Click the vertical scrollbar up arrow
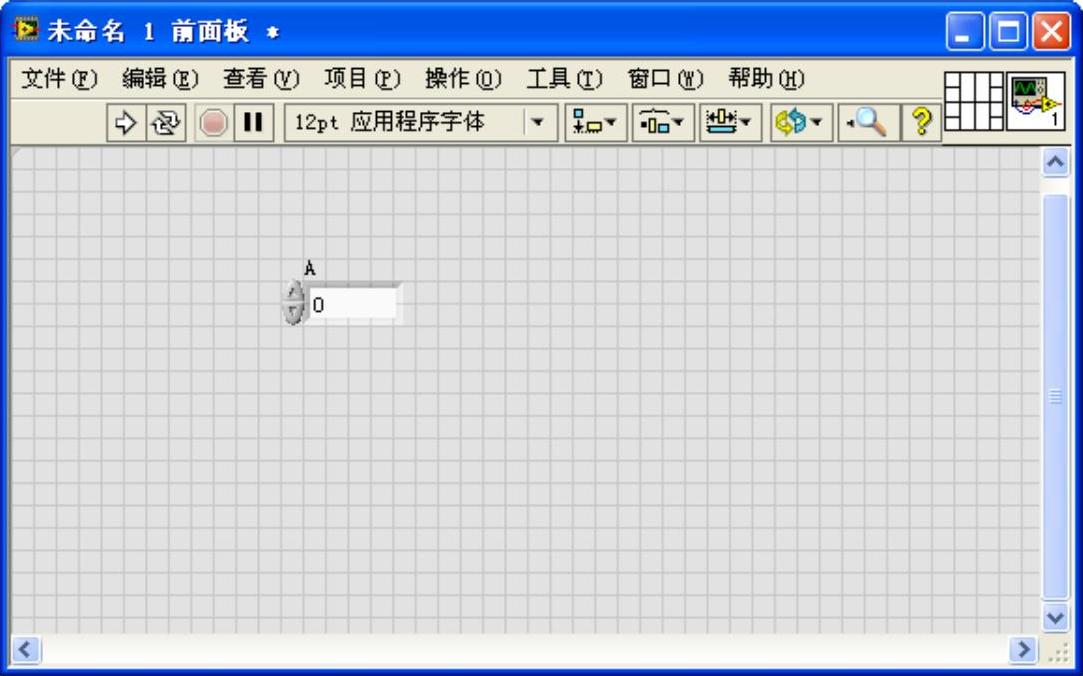This screenshot has width=1083, height=676. (x=1055, y=162)
